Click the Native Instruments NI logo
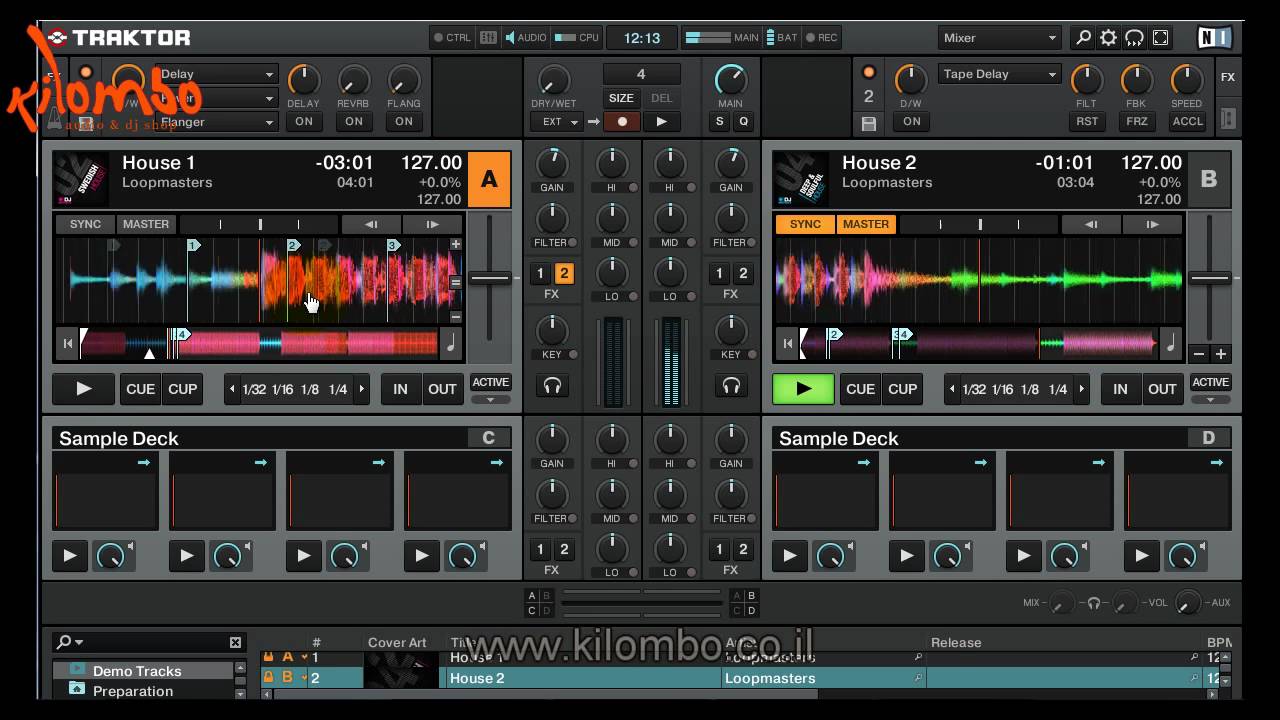1280x720 pixels. coord(1214,38)
